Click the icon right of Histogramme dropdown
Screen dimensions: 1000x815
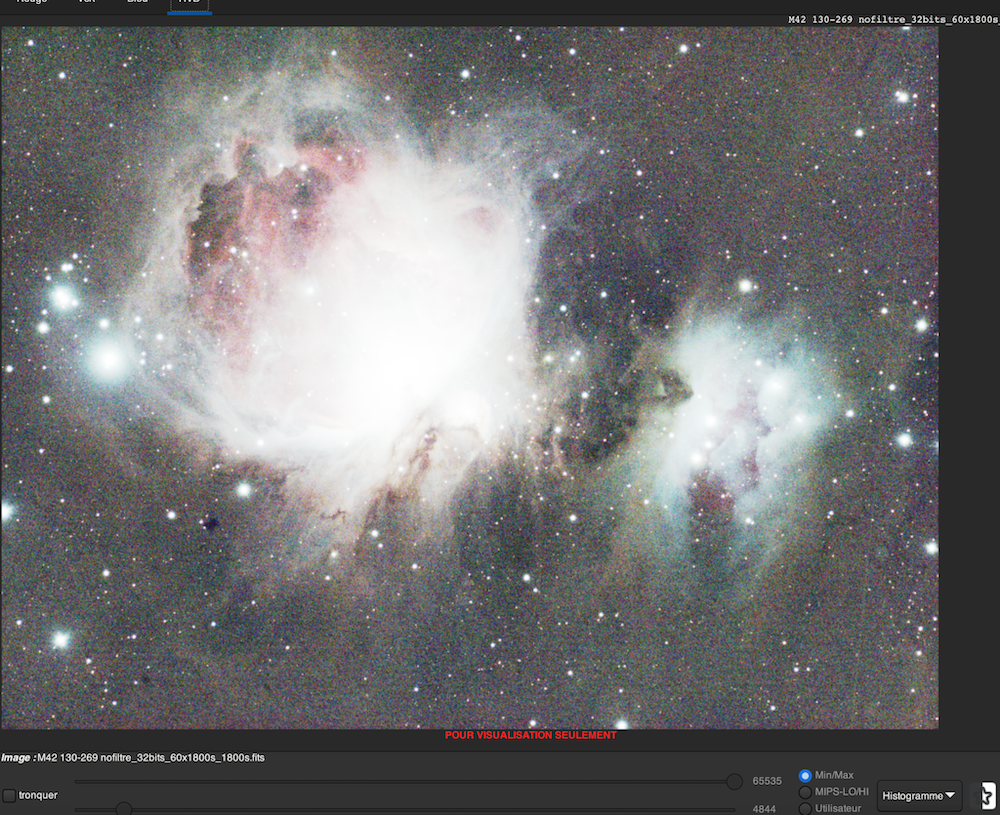pyautogui.click(x=987, y=796)
